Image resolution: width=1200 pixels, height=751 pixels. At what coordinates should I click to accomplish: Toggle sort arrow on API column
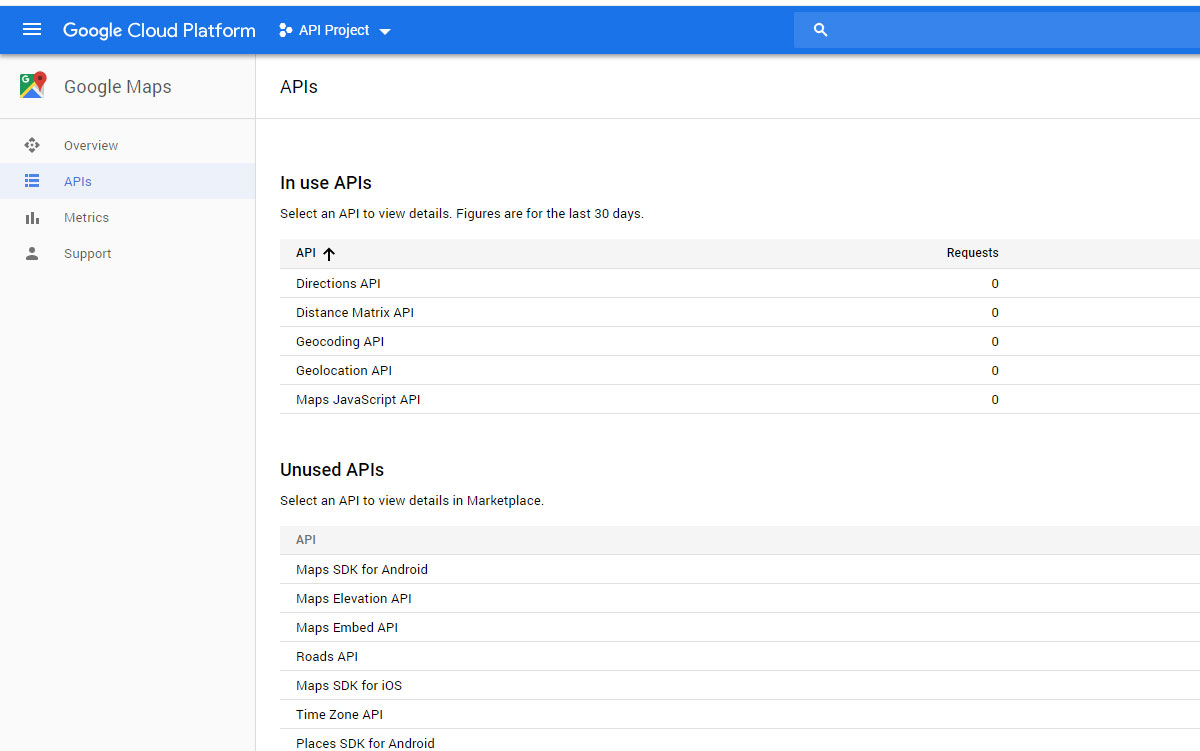[x=329, y=254]
